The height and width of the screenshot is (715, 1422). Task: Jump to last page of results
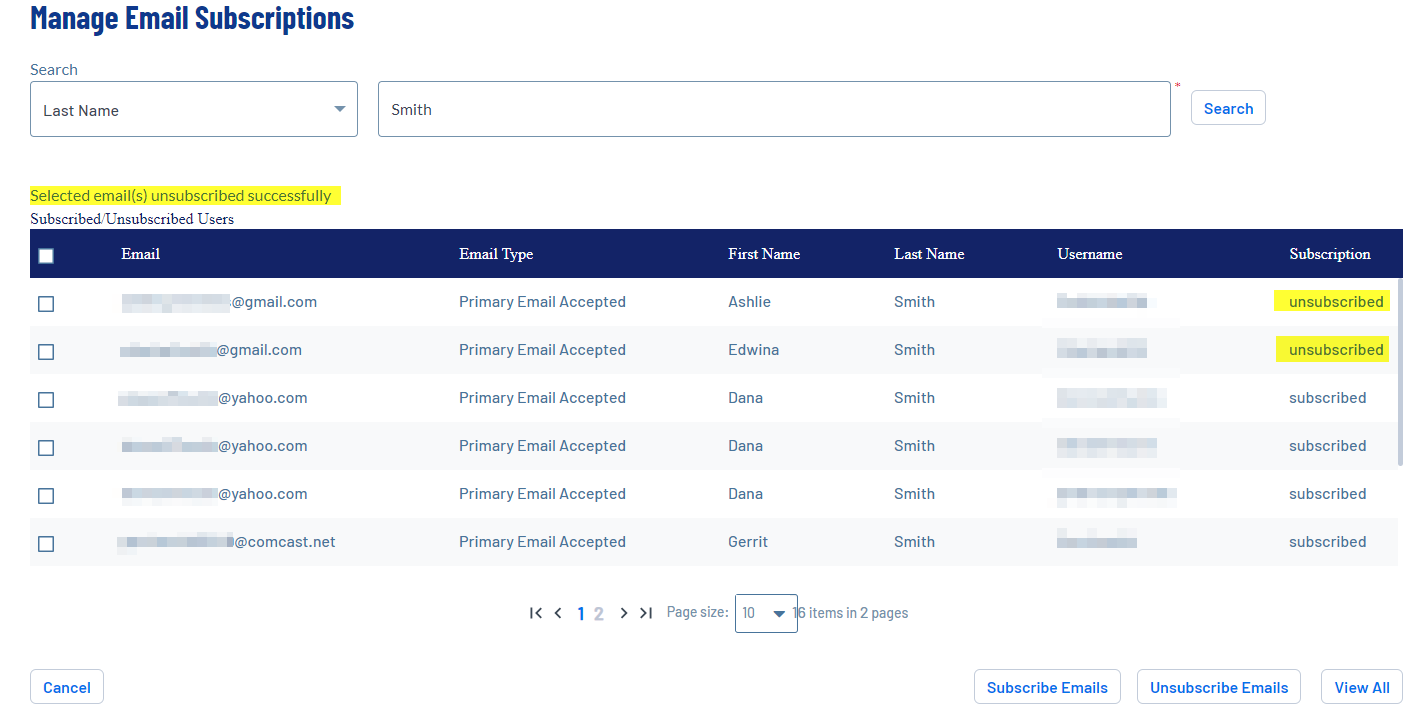[646, 613]
